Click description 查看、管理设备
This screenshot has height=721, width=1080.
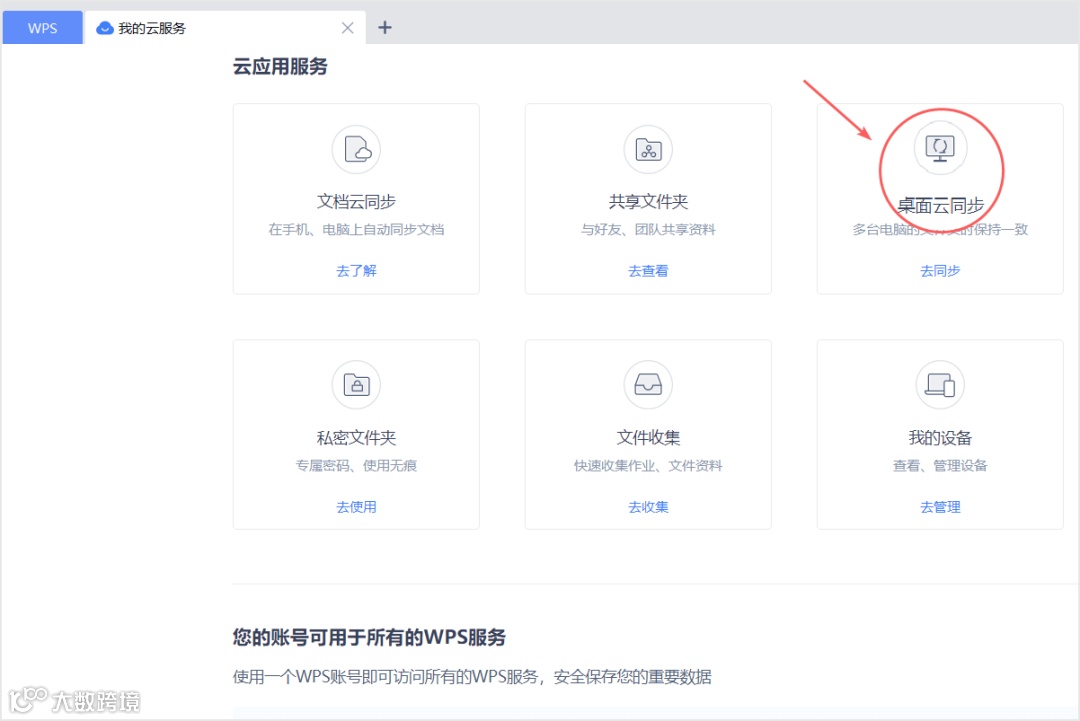tap(940, 466)
